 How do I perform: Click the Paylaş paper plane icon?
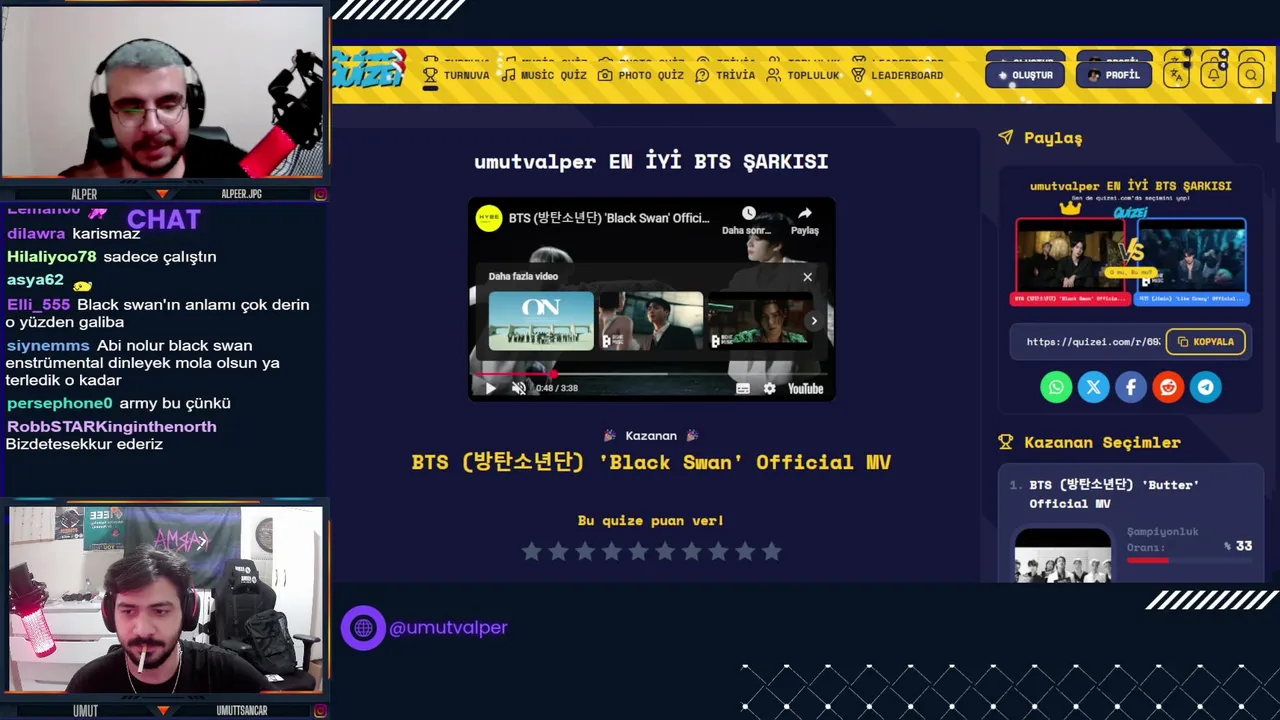[1006, 137]
